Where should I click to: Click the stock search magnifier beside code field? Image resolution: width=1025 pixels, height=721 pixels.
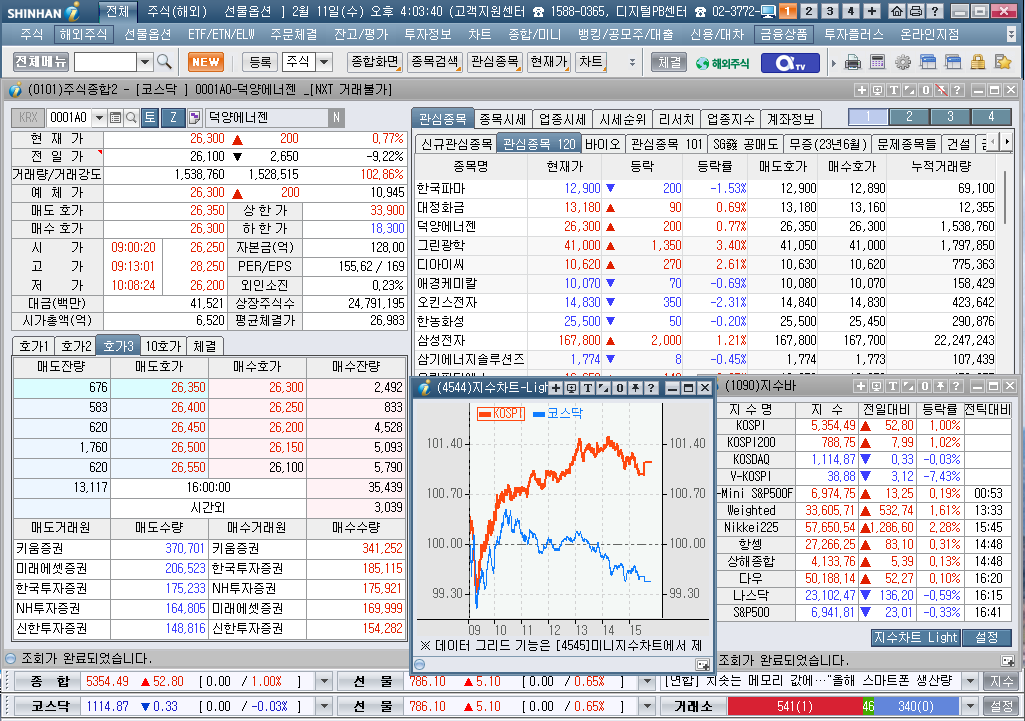[x=131, y=118]
